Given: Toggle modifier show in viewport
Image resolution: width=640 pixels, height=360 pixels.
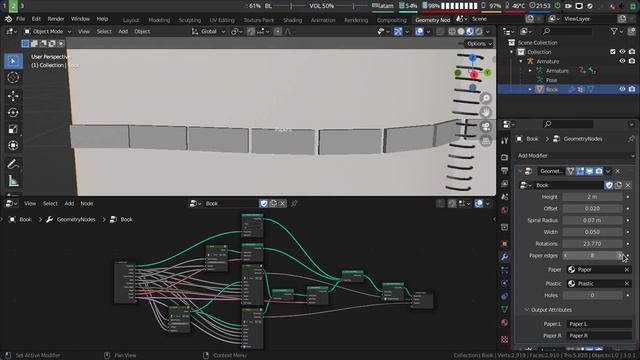Looking at the screenshot, I should click(x=589, y=171).
